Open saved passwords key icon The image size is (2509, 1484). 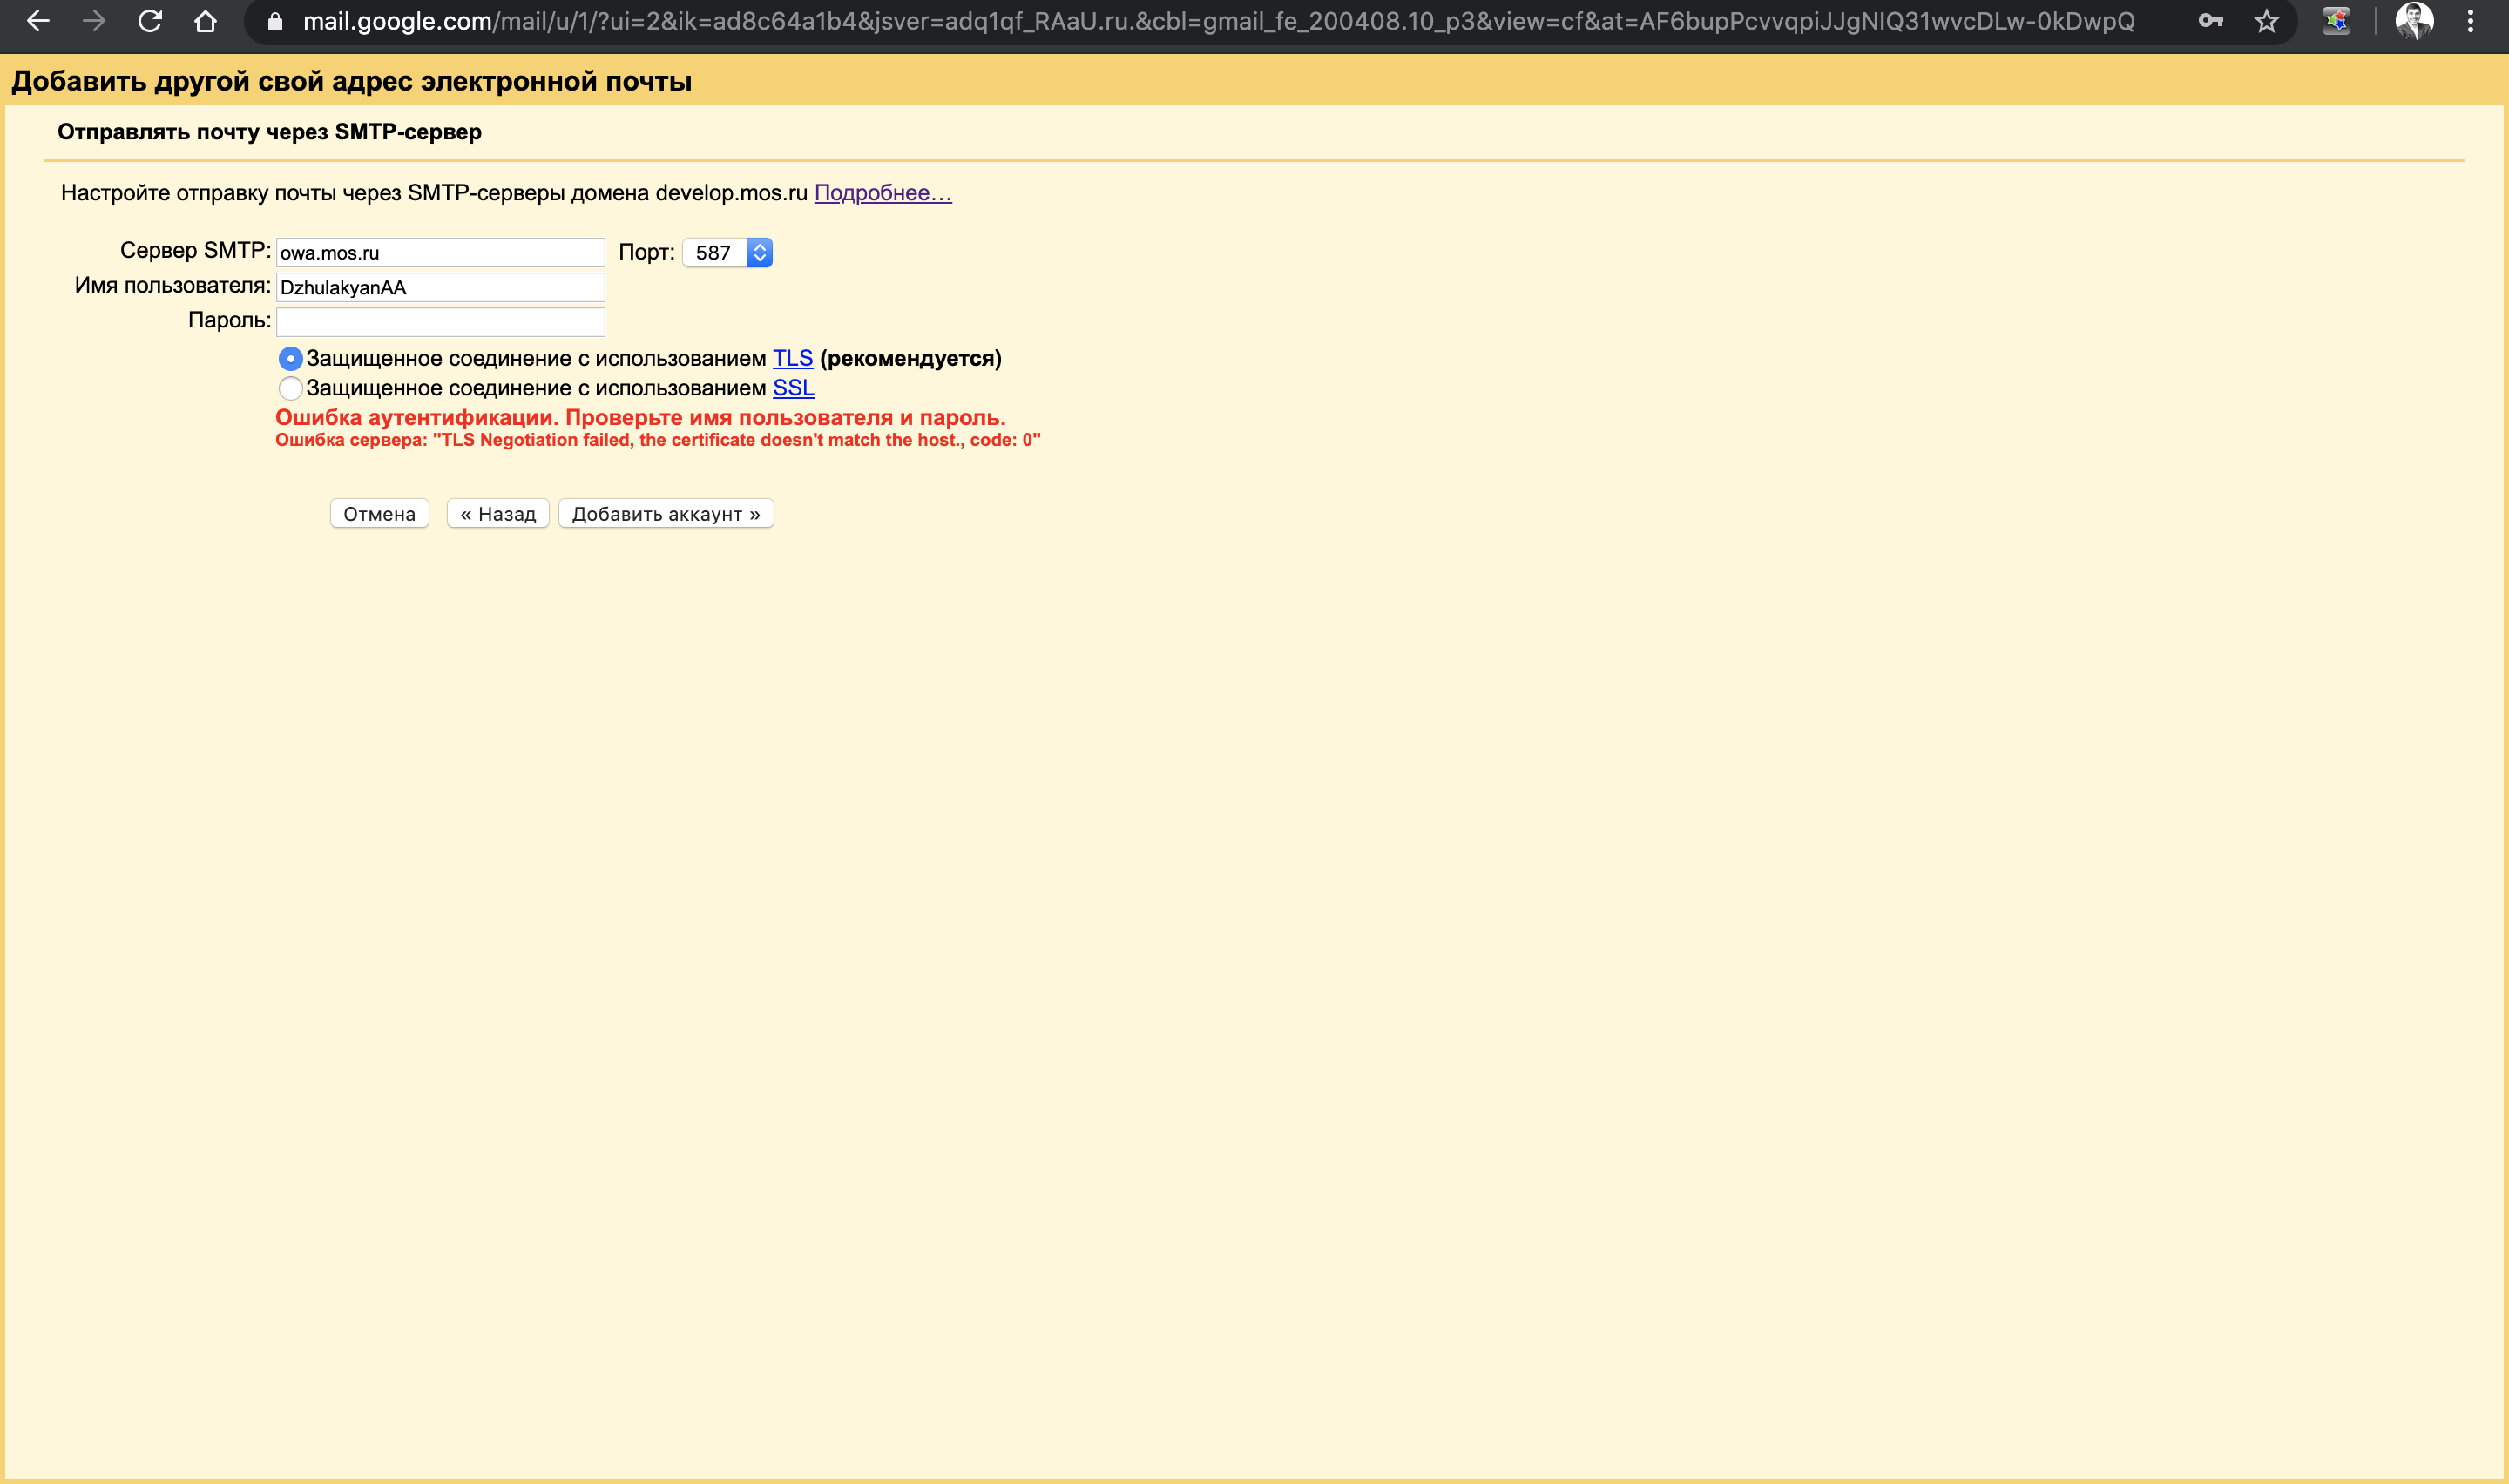[2210, 21]
